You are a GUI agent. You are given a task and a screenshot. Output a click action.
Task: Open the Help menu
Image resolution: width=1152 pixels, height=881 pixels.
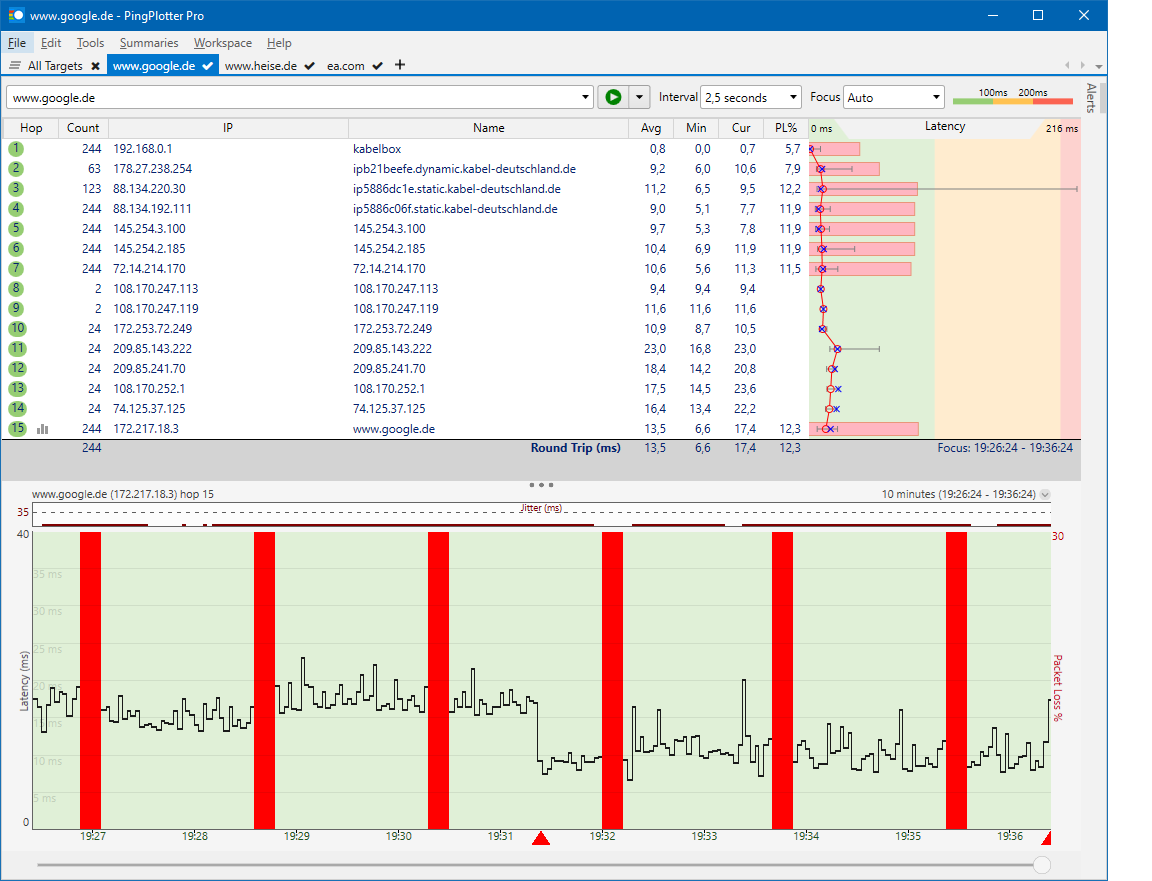tap(279, 43)
